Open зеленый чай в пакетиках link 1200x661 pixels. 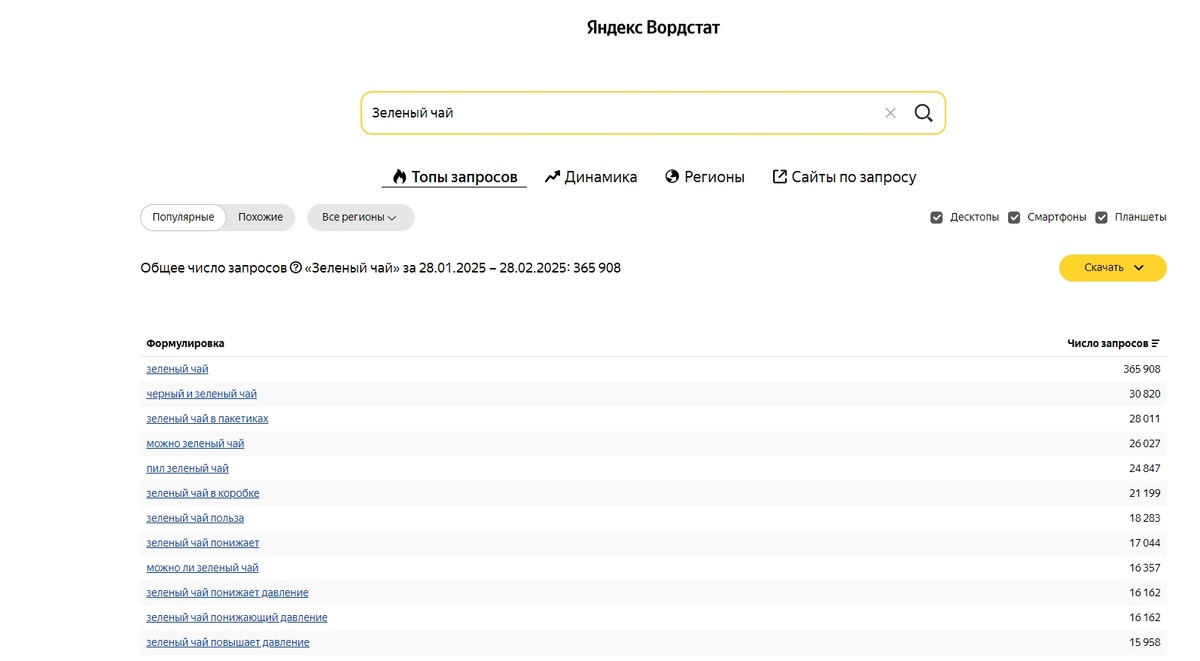pyautogui.click(x=207, y=419)
